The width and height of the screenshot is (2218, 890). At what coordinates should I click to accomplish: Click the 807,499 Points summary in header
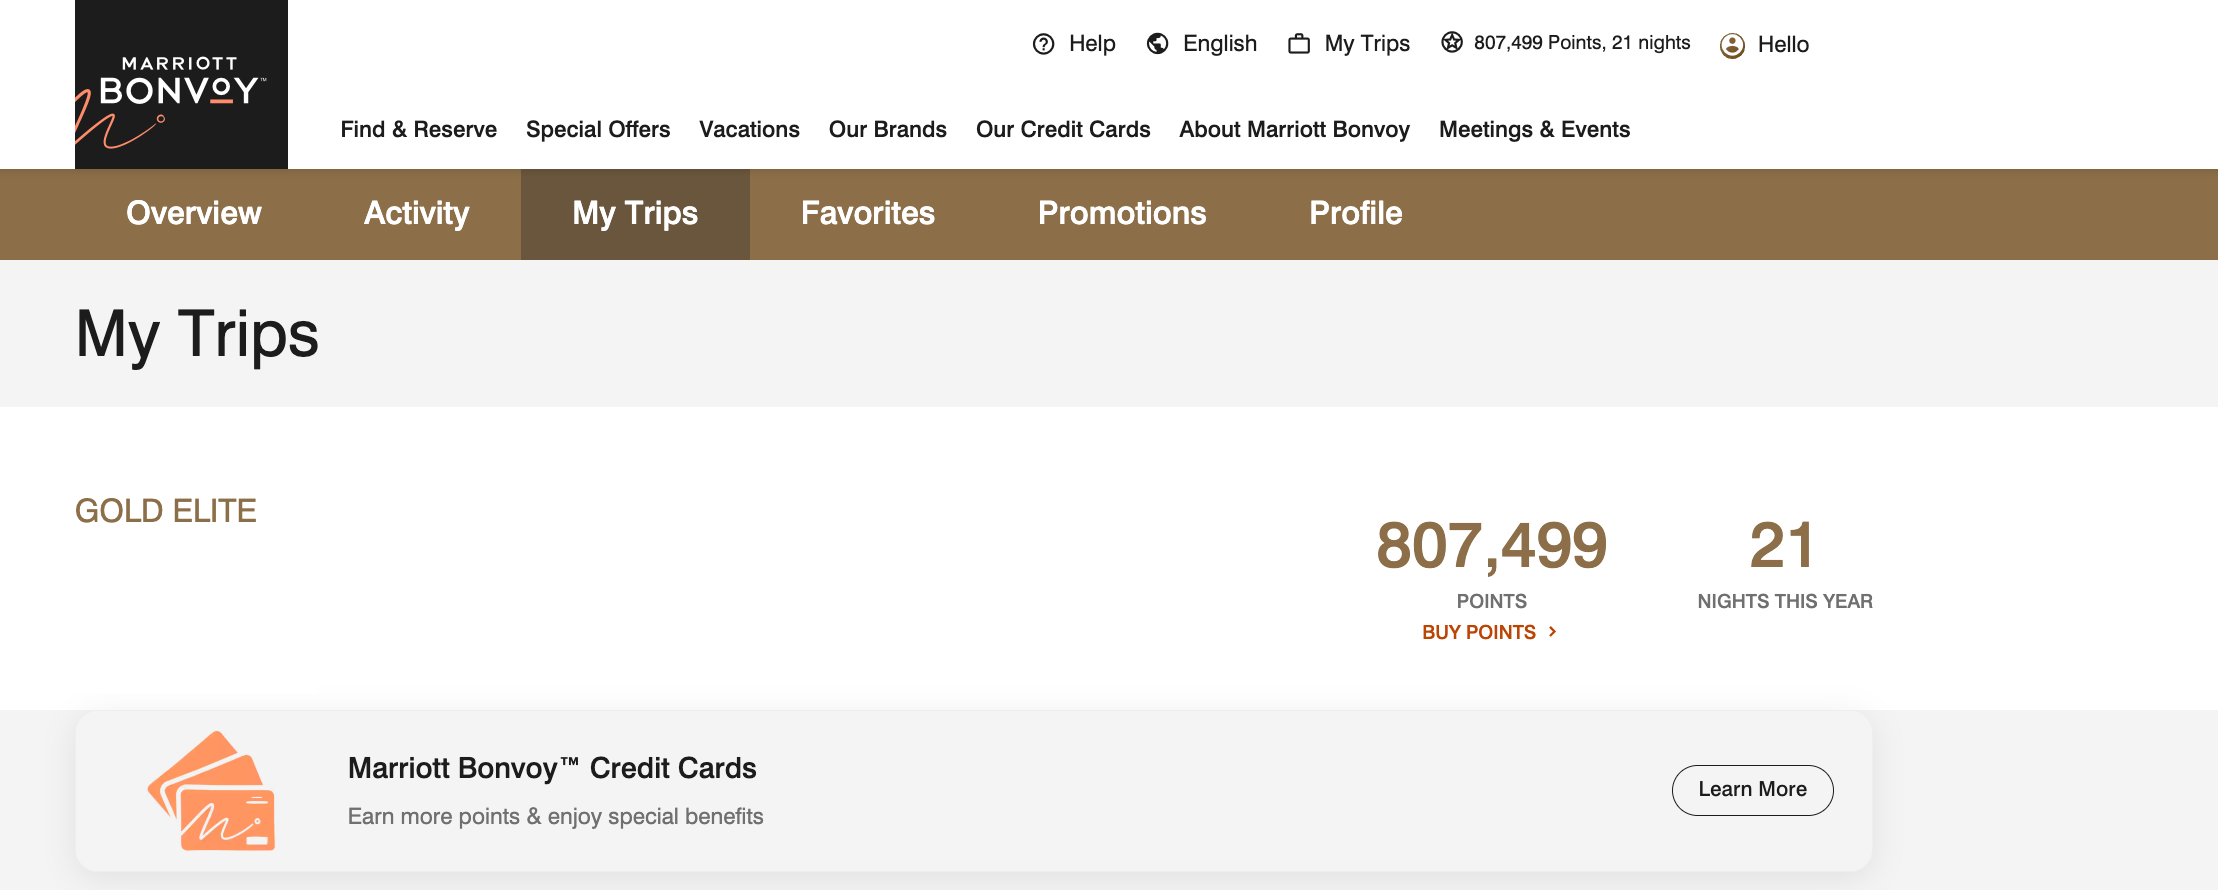1581,42
